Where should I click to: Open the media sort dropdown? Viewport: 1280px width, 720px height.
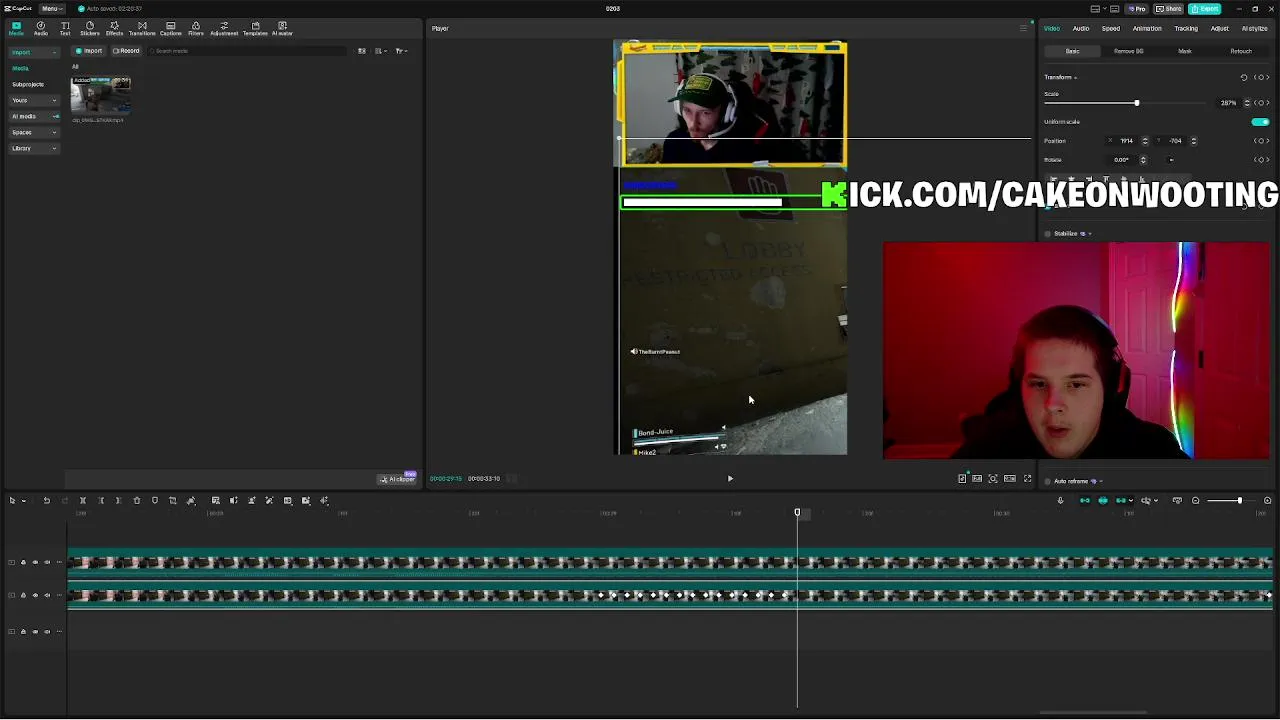[x=381, y=51]
